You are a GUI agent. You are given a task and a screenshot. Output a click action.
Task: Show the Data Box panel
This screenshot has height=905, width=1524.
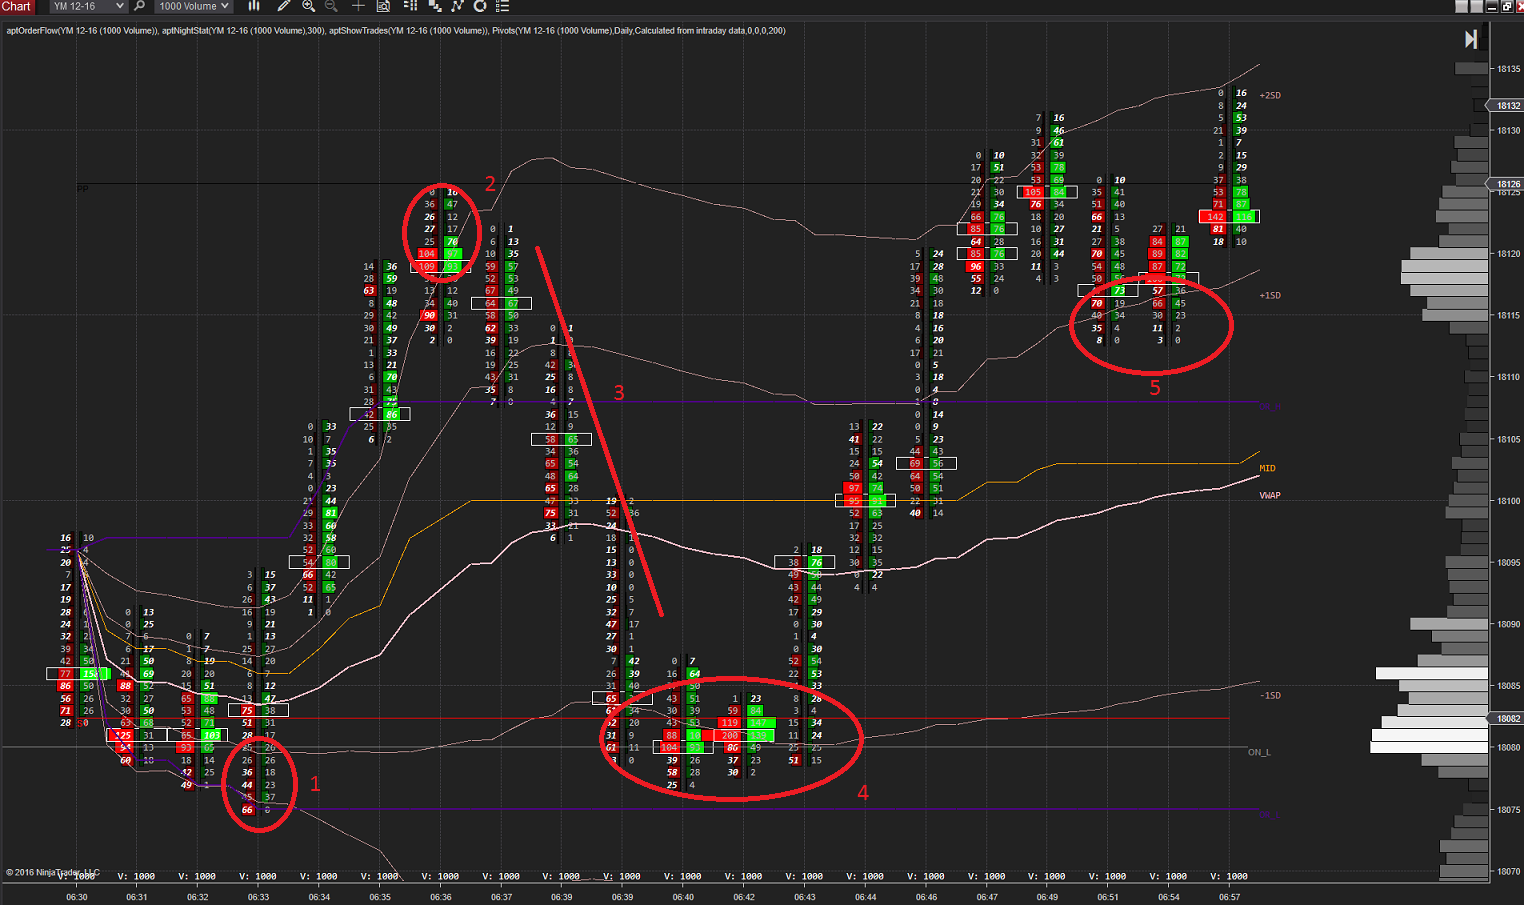click(x=383, y=6)
